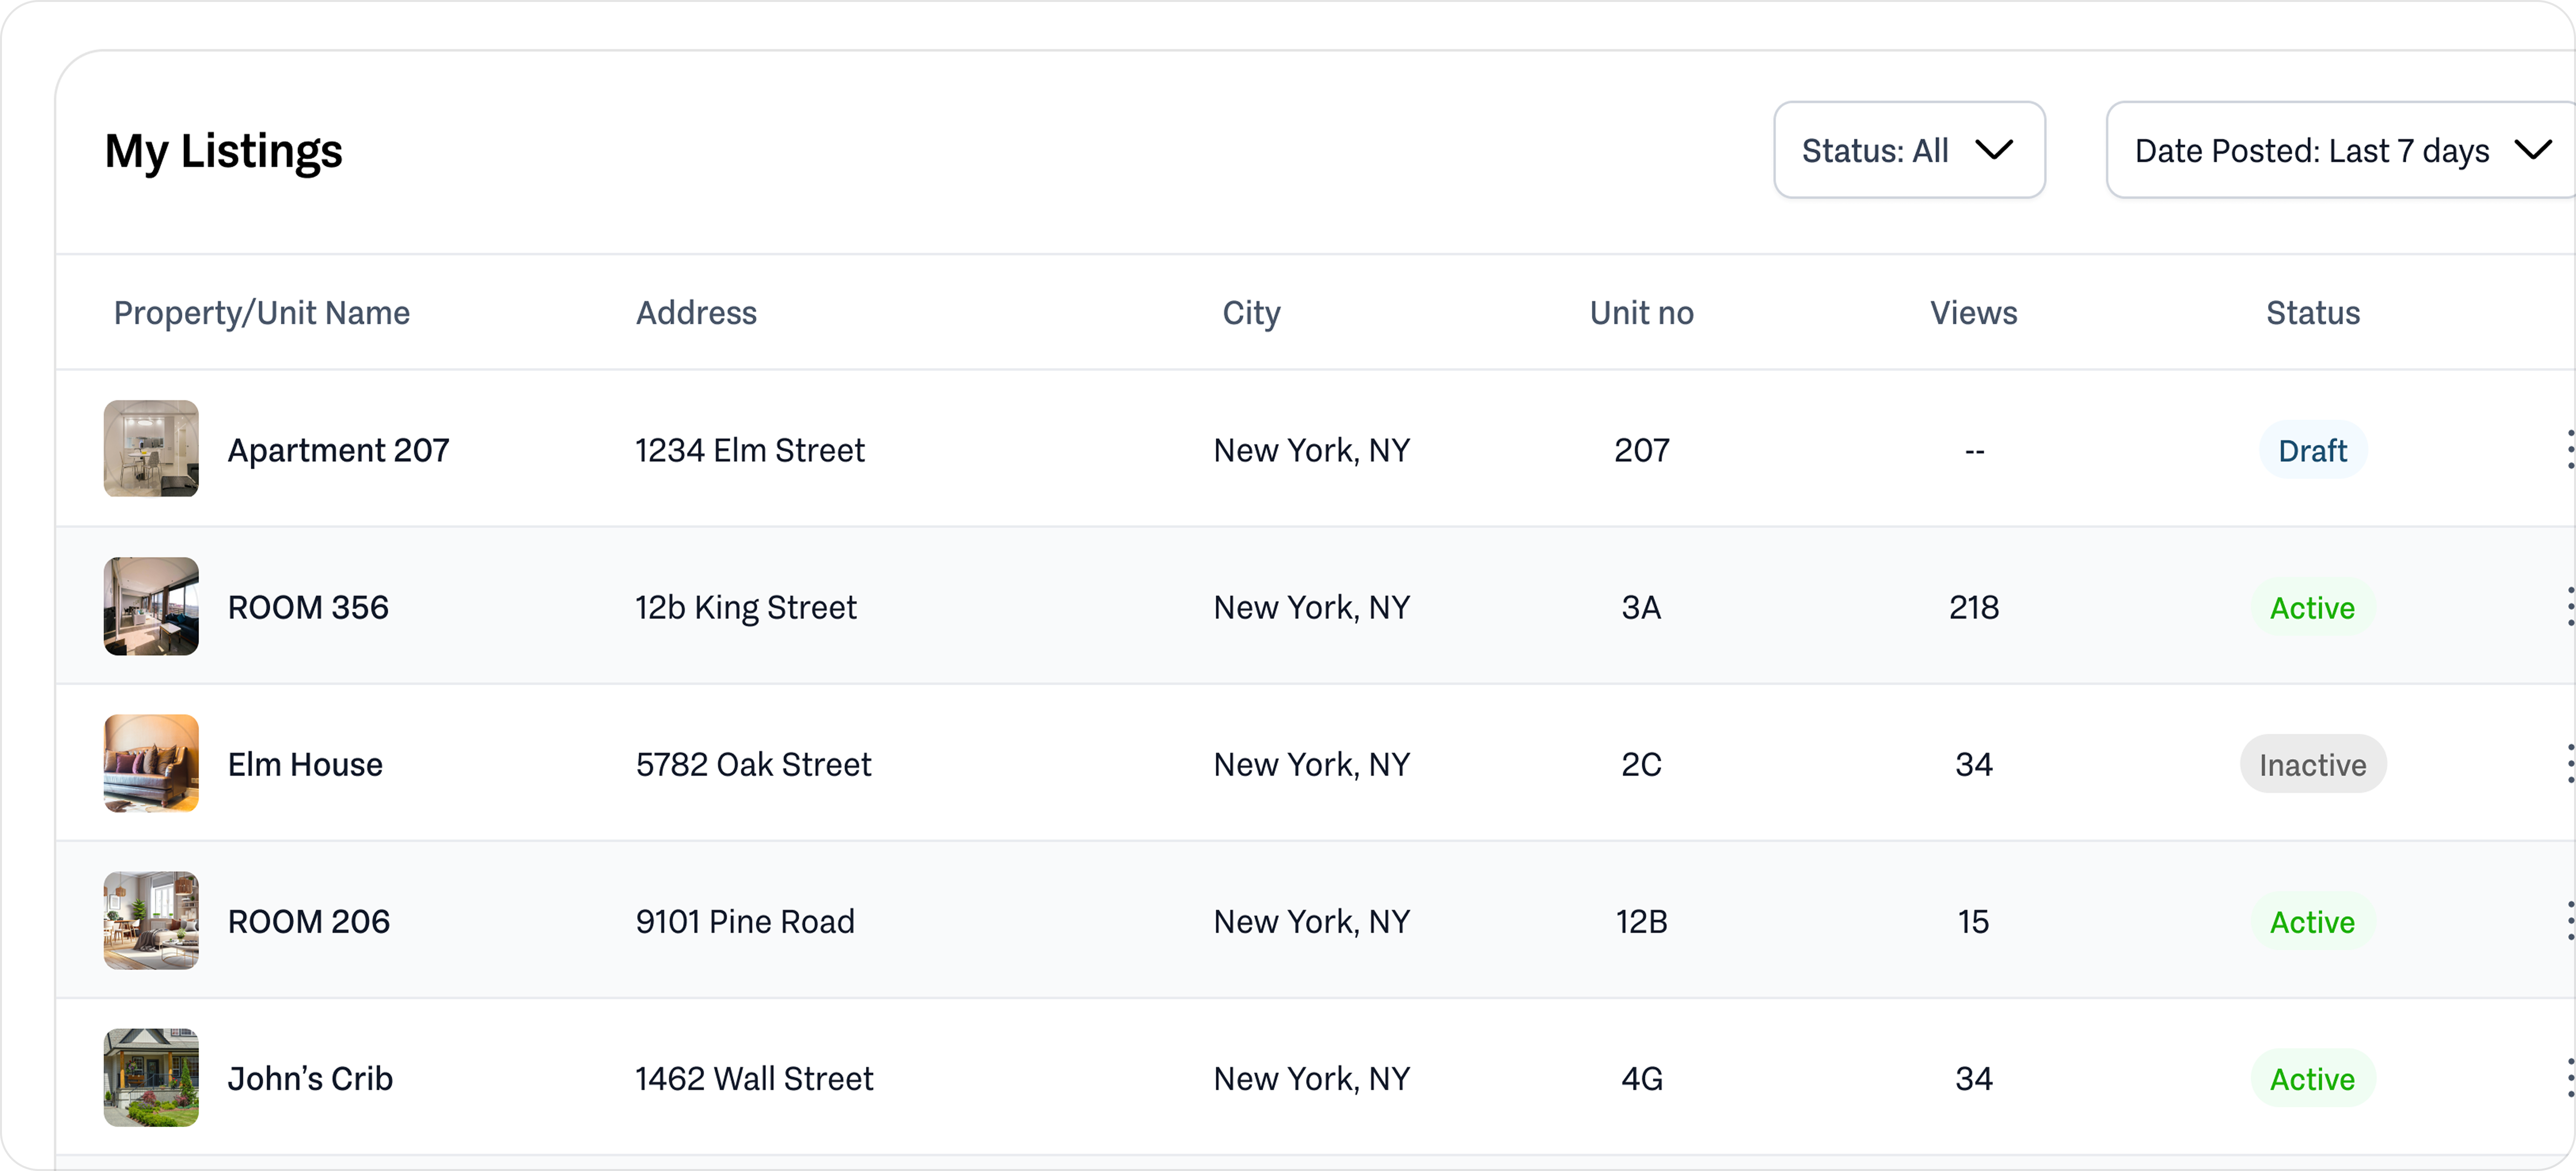Sort by Unit no column header

coord(1642,313)
